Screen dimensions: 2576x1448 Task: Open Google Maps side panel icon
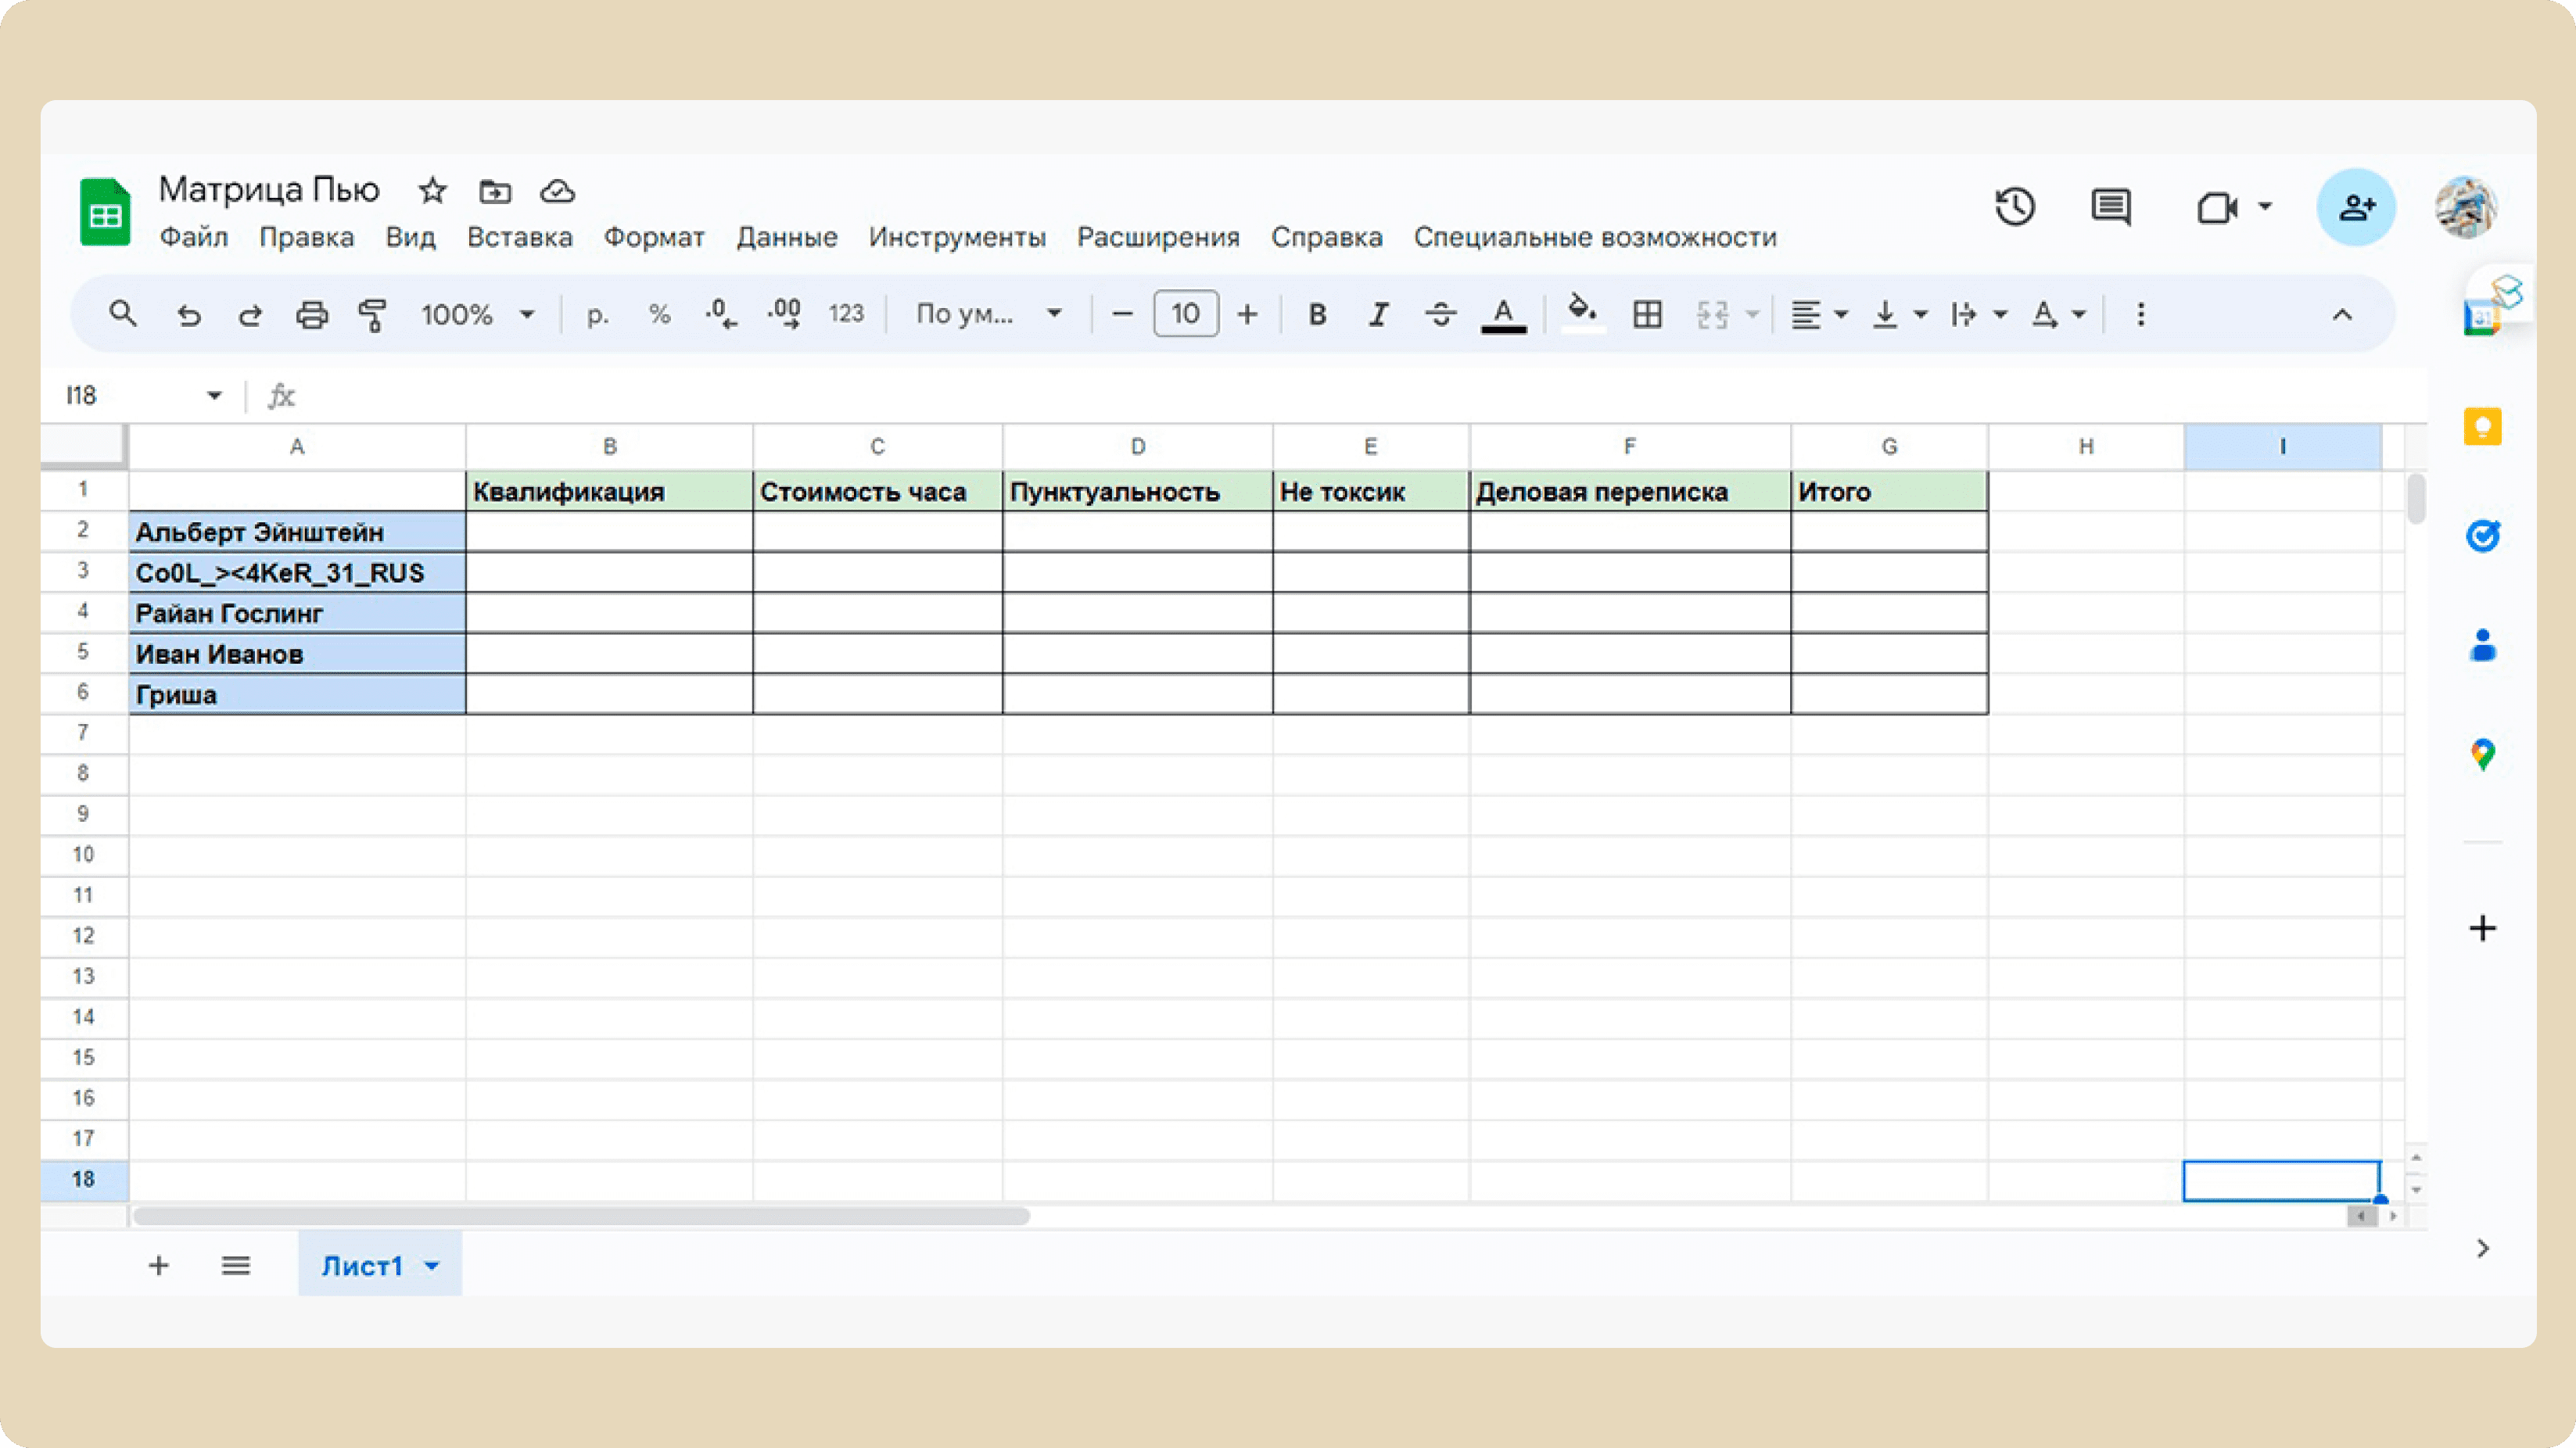click(x=2482, y=754)
